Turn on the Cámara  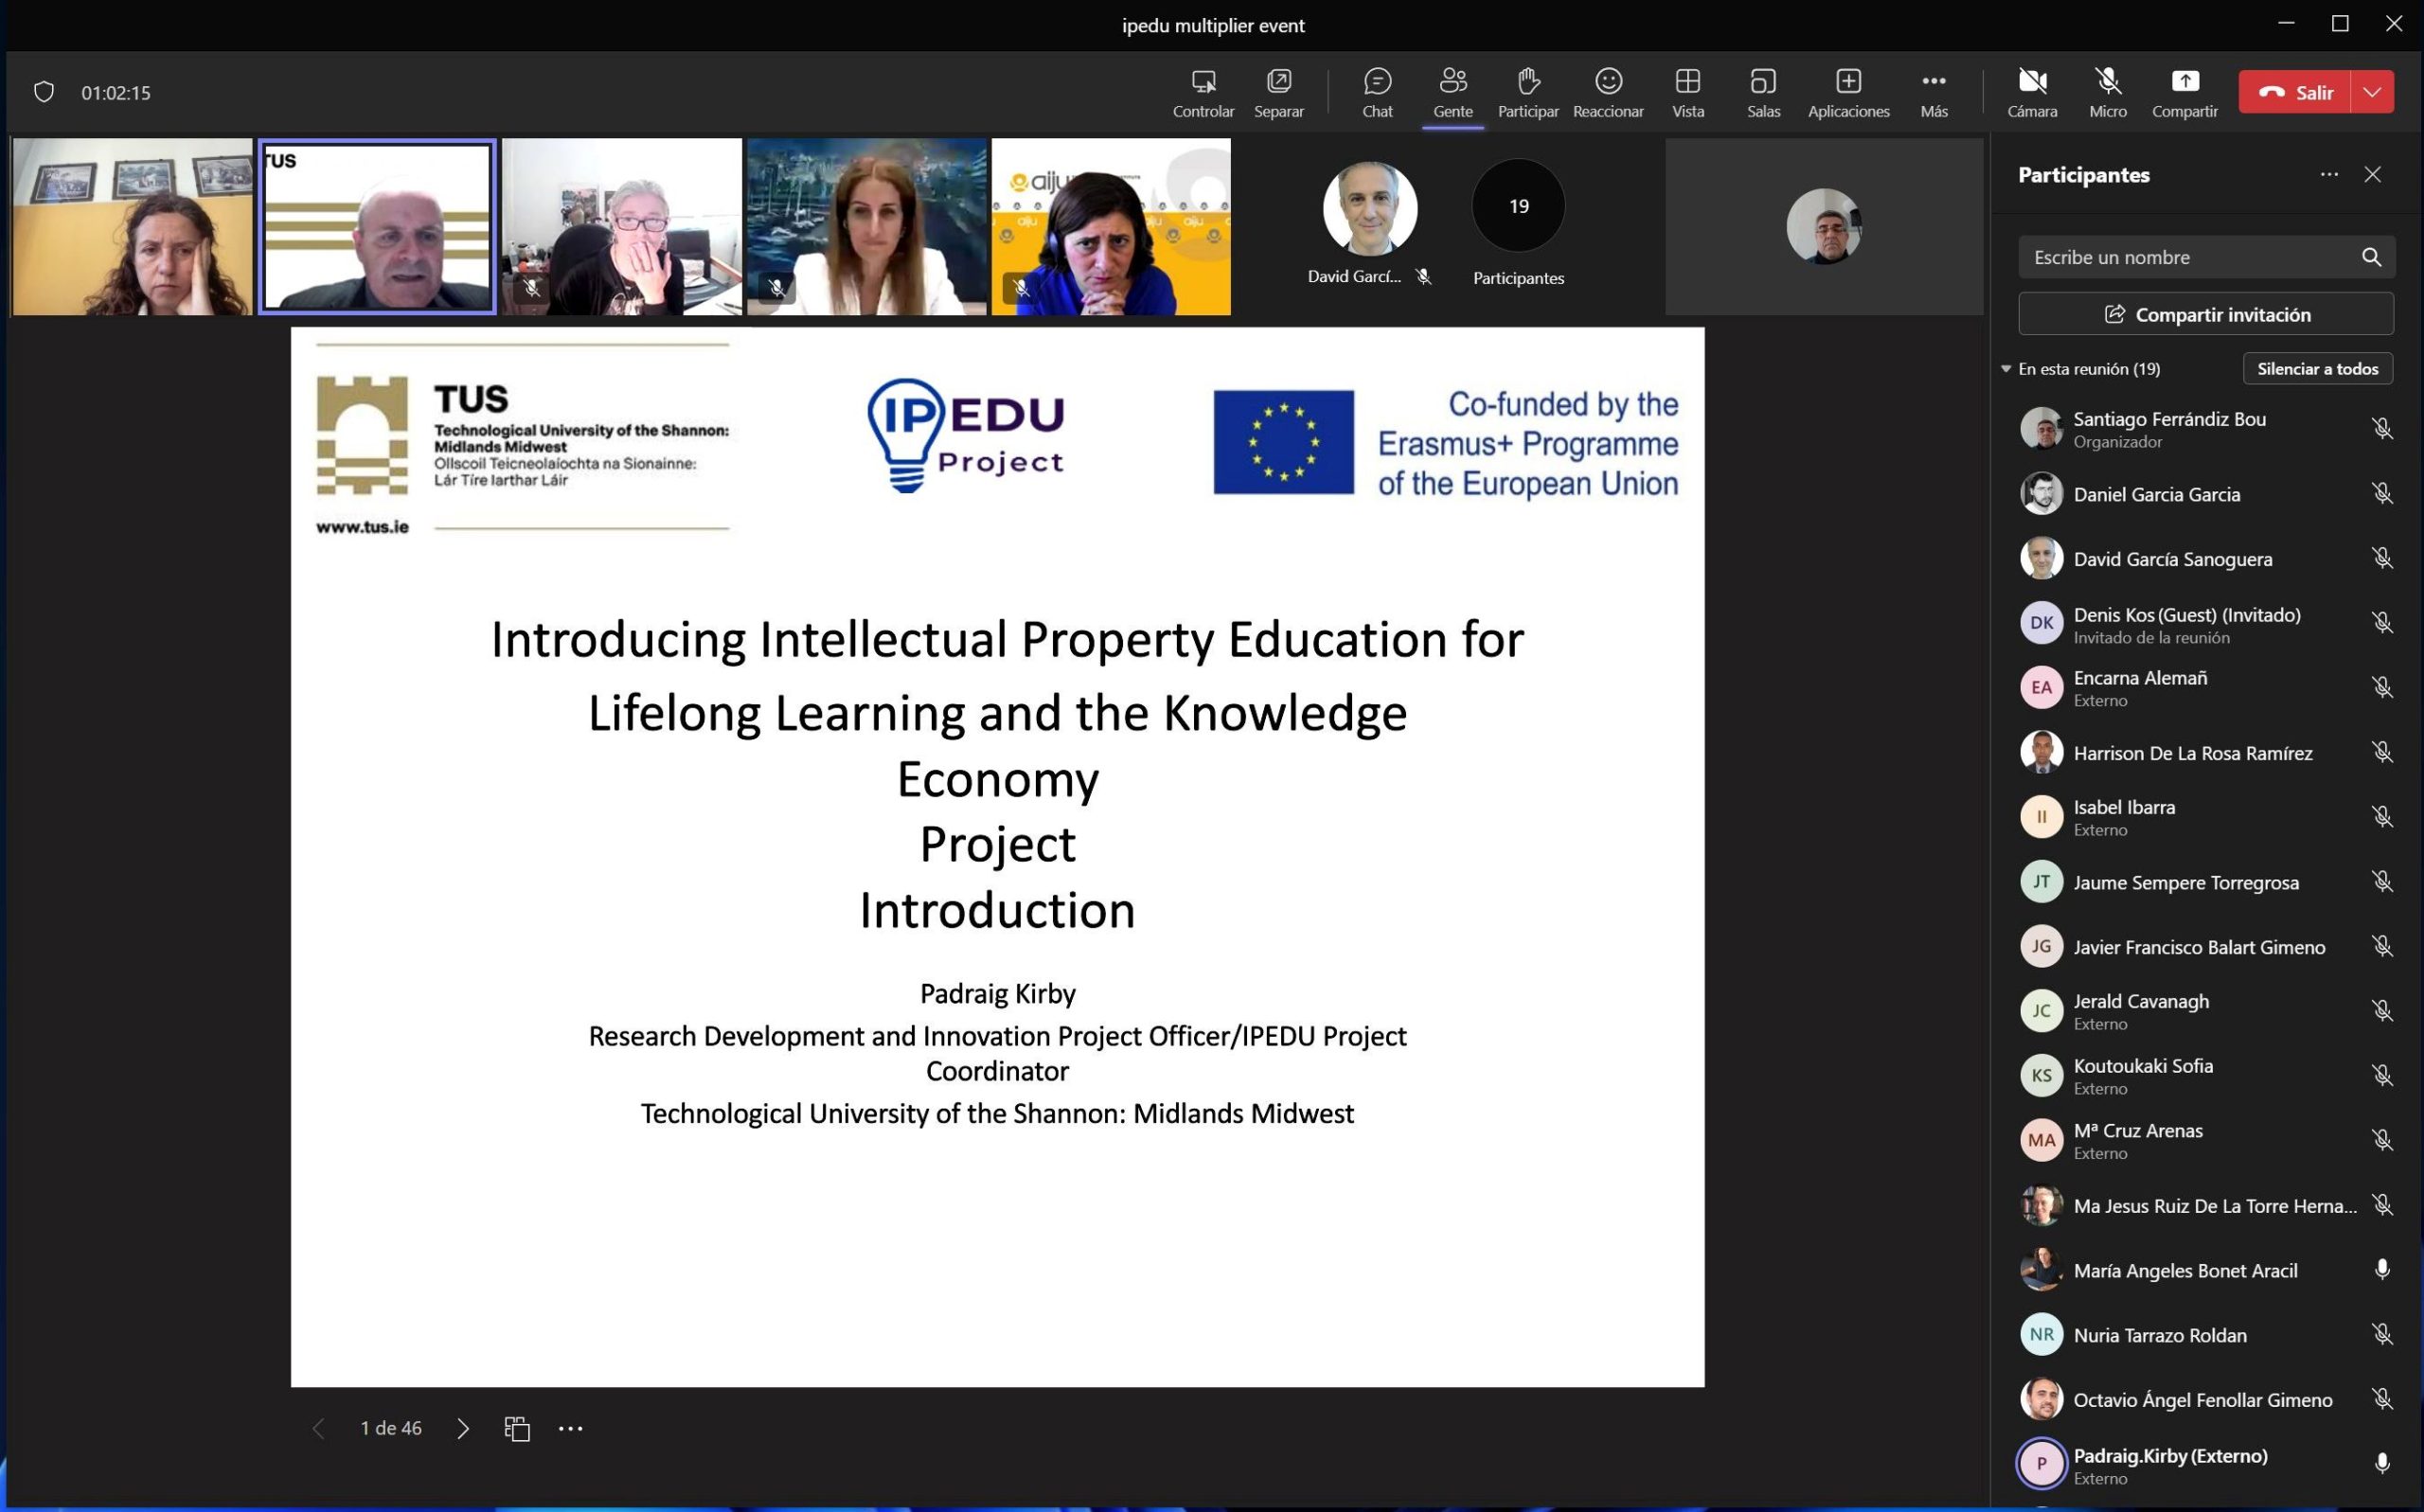coord(2031,92)
